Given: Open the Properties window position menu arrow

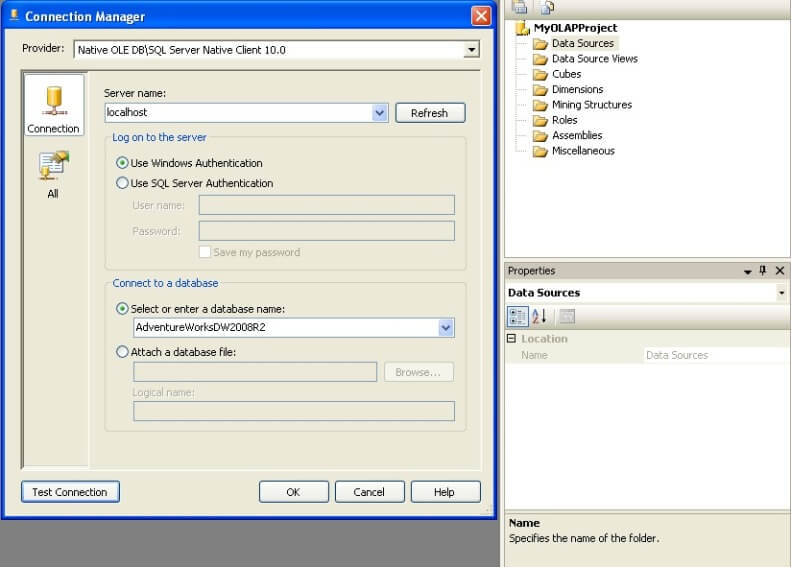Looking at the screenshot, I should (x=747, y=271).
